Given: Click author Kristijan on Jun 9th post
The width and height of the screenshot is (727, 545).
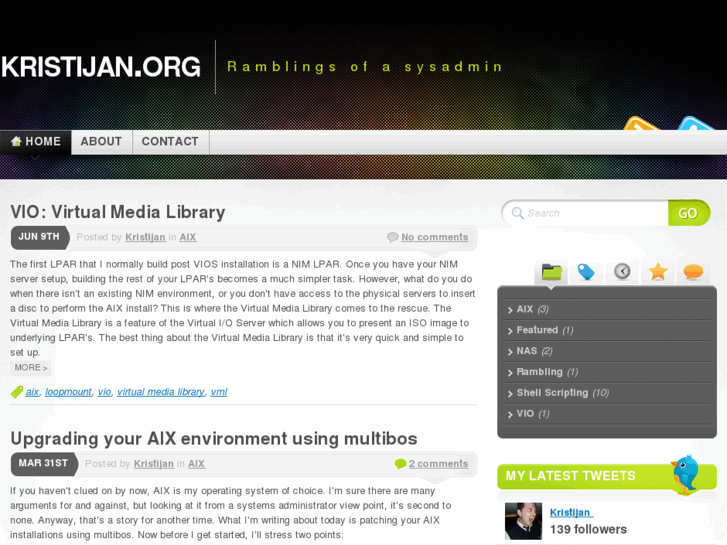Looking at the screenshot, I should coord(145,237).
